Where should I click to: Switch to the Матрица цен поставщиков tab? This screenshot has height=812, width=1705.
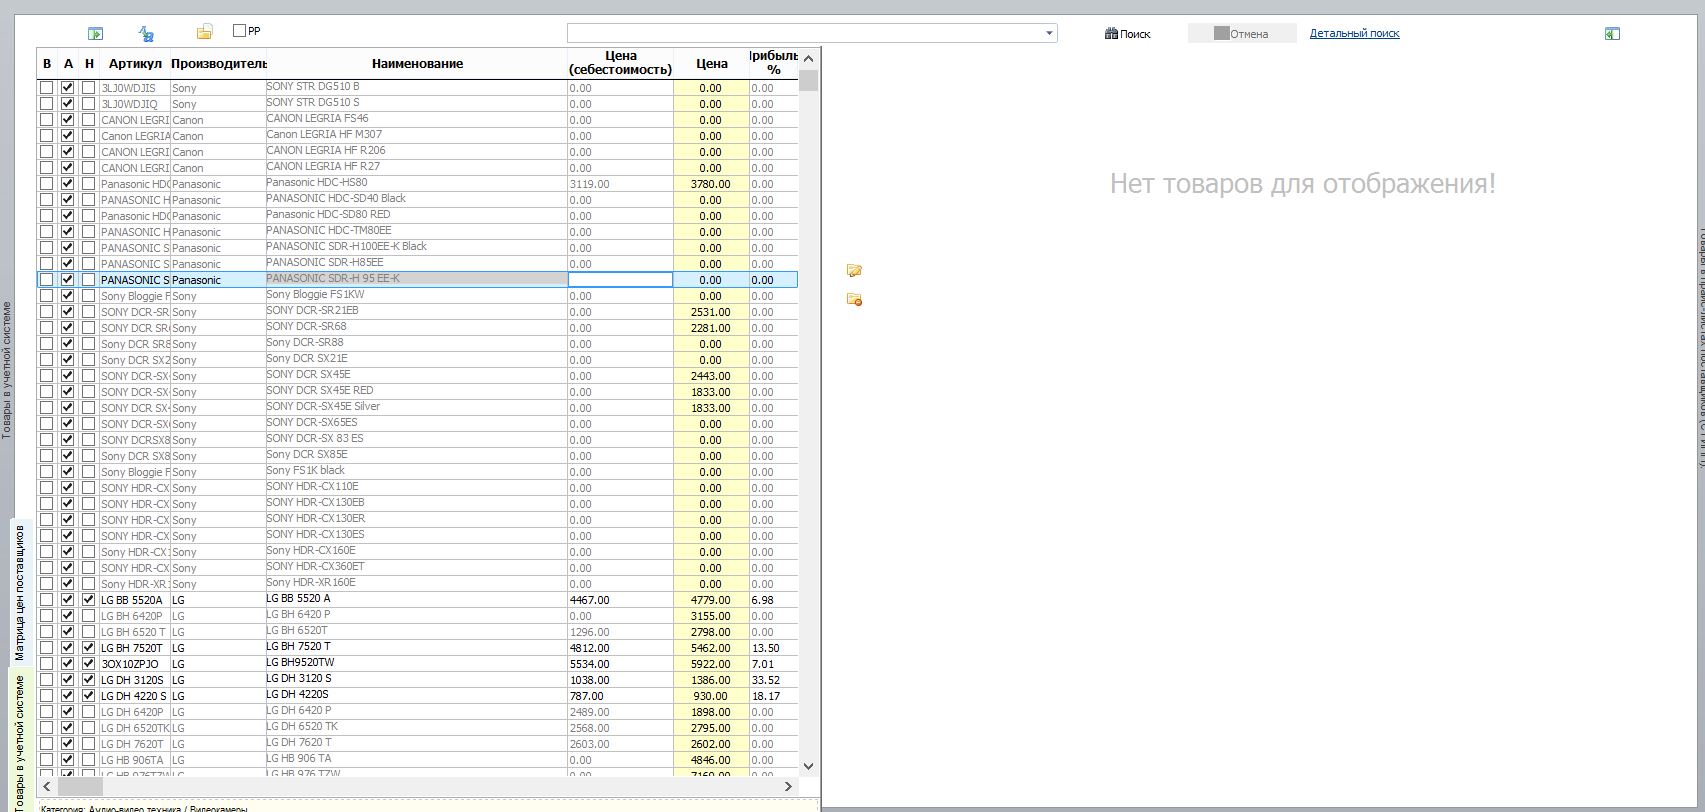coord(19,592)
